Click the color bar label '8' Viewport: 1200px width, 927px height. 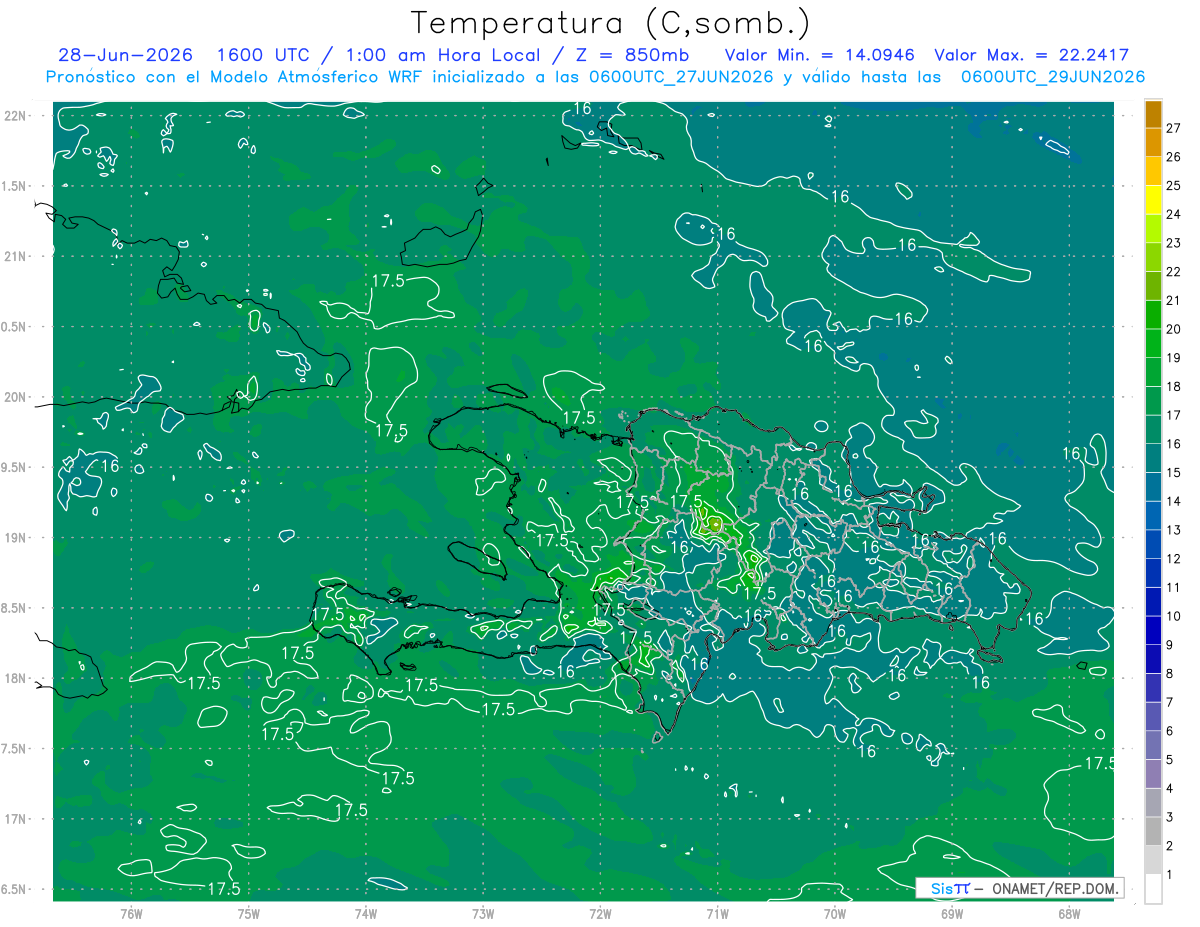pos(1170,674)
